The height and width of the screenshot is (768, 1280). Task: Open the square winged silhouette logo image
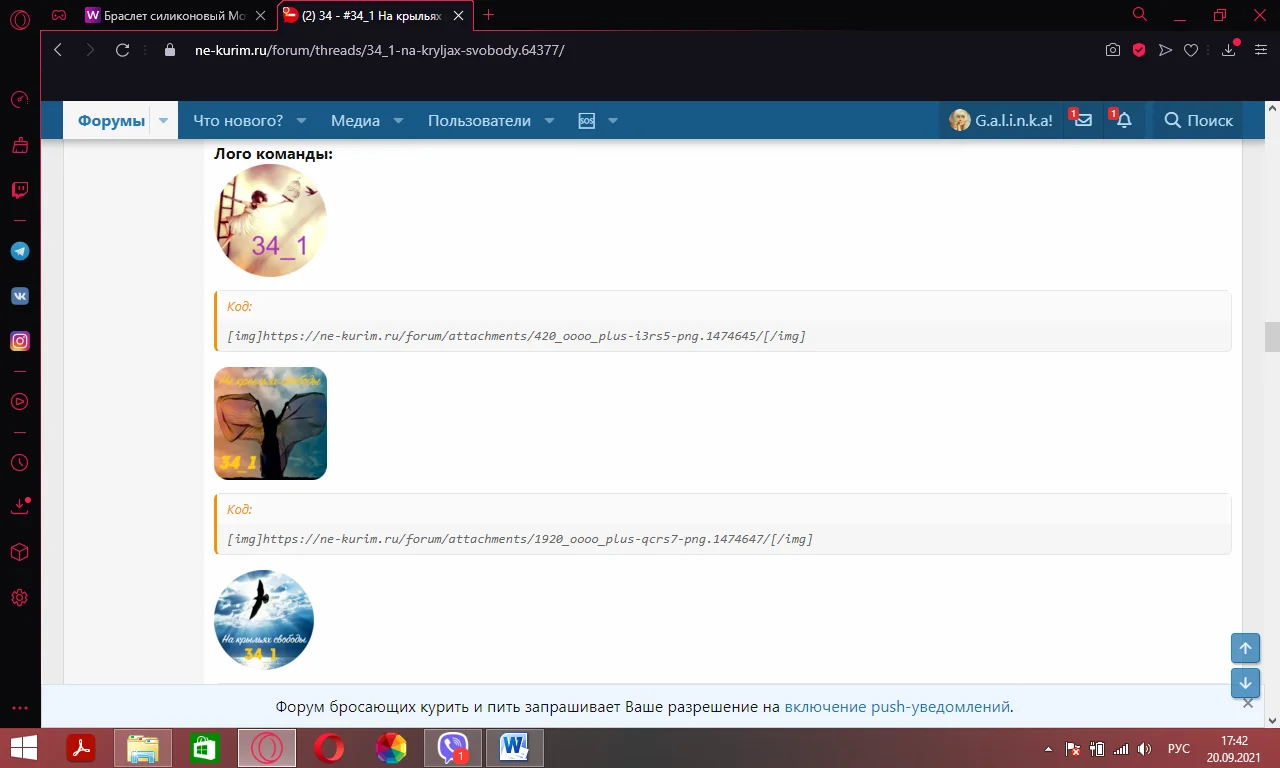[x=270, y=423]
